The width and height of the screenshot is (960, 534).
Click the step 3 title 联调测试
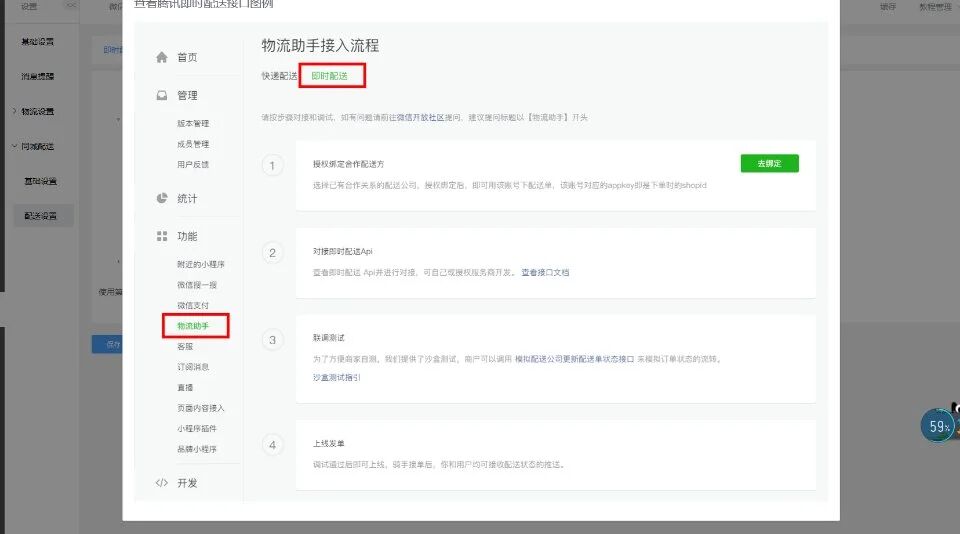[x=329, y=338]
